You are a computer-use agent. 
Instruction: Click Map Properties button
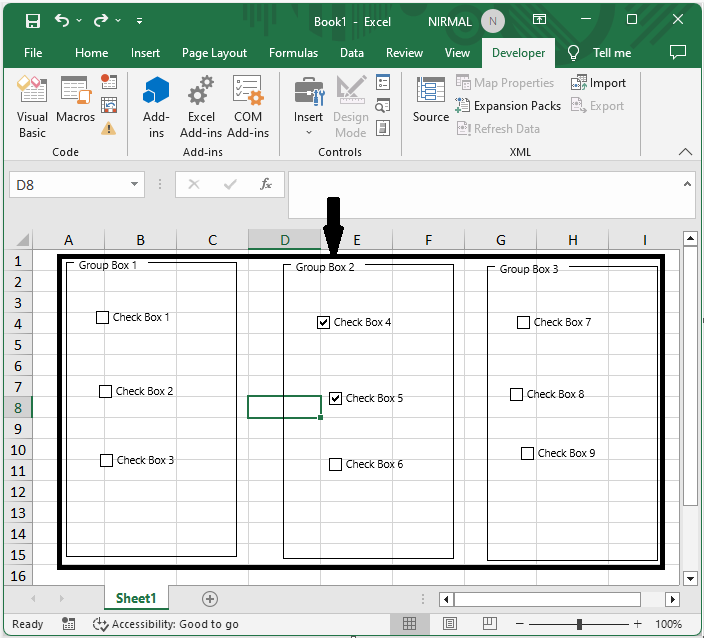pyautogui.click(x=505, y=83)
